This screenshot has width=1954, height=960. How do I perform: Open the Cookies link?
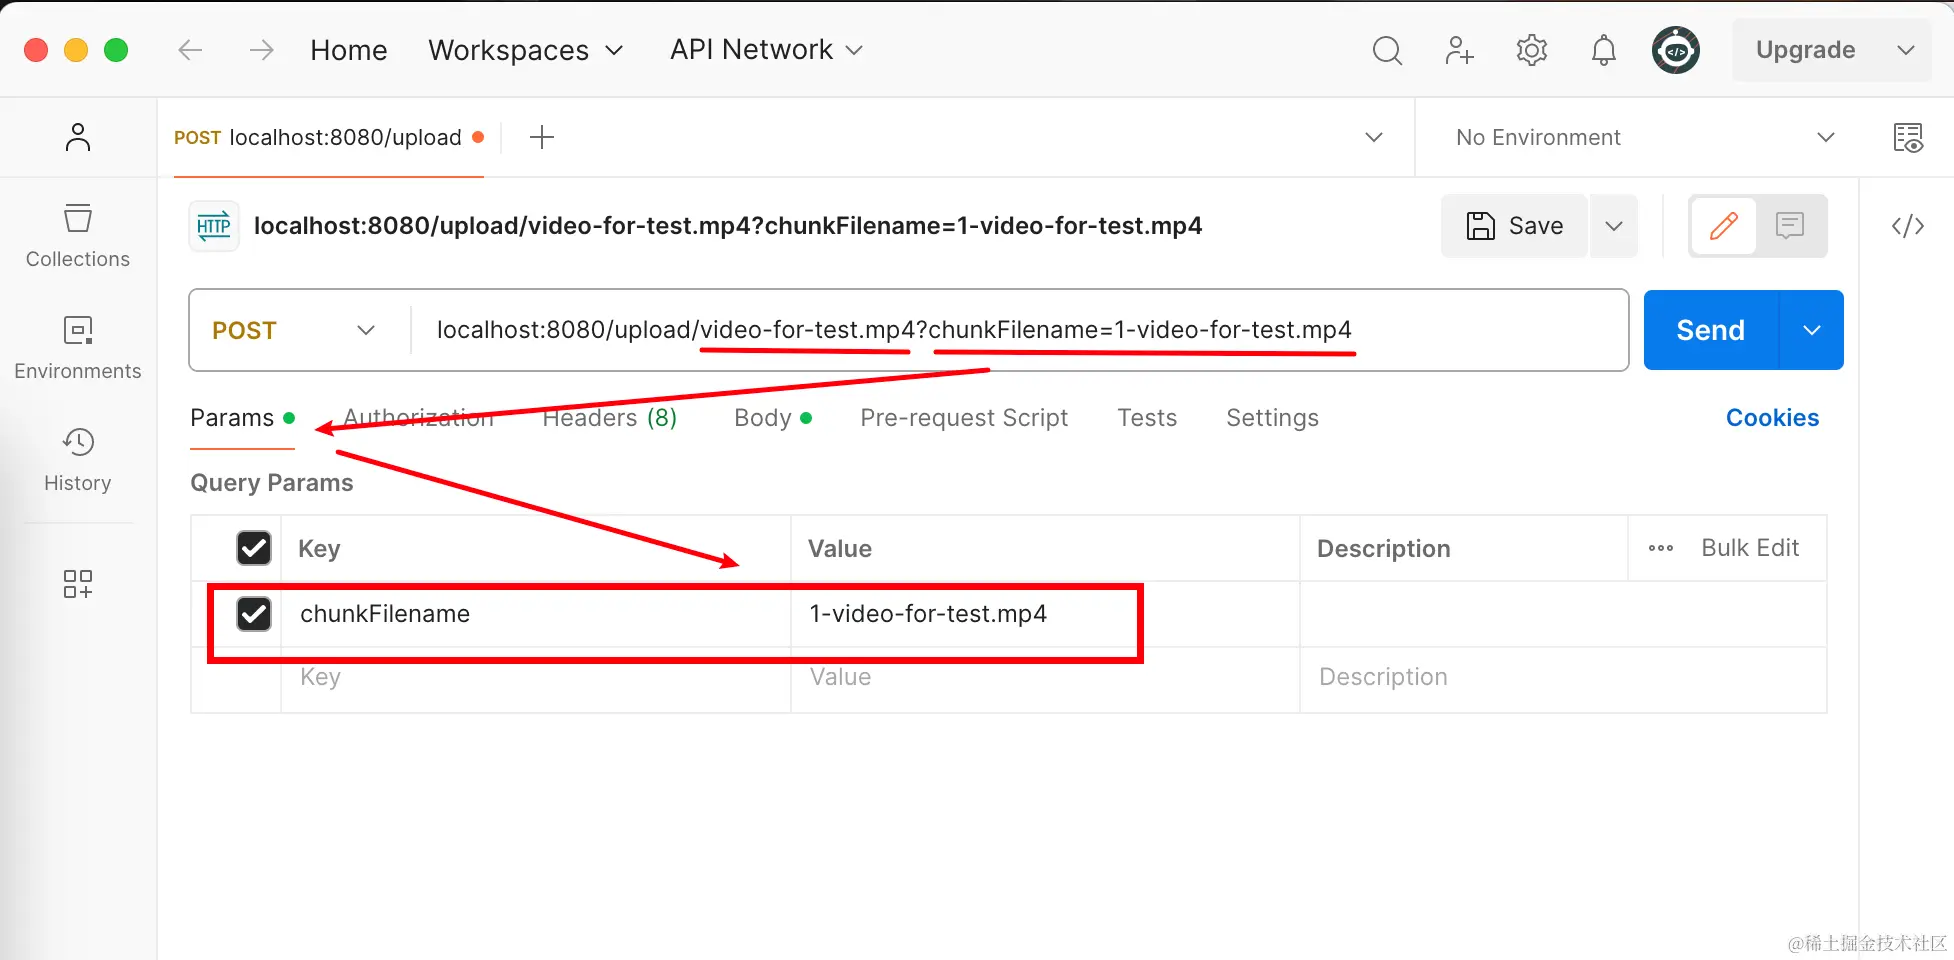[x=1772, y=418]
